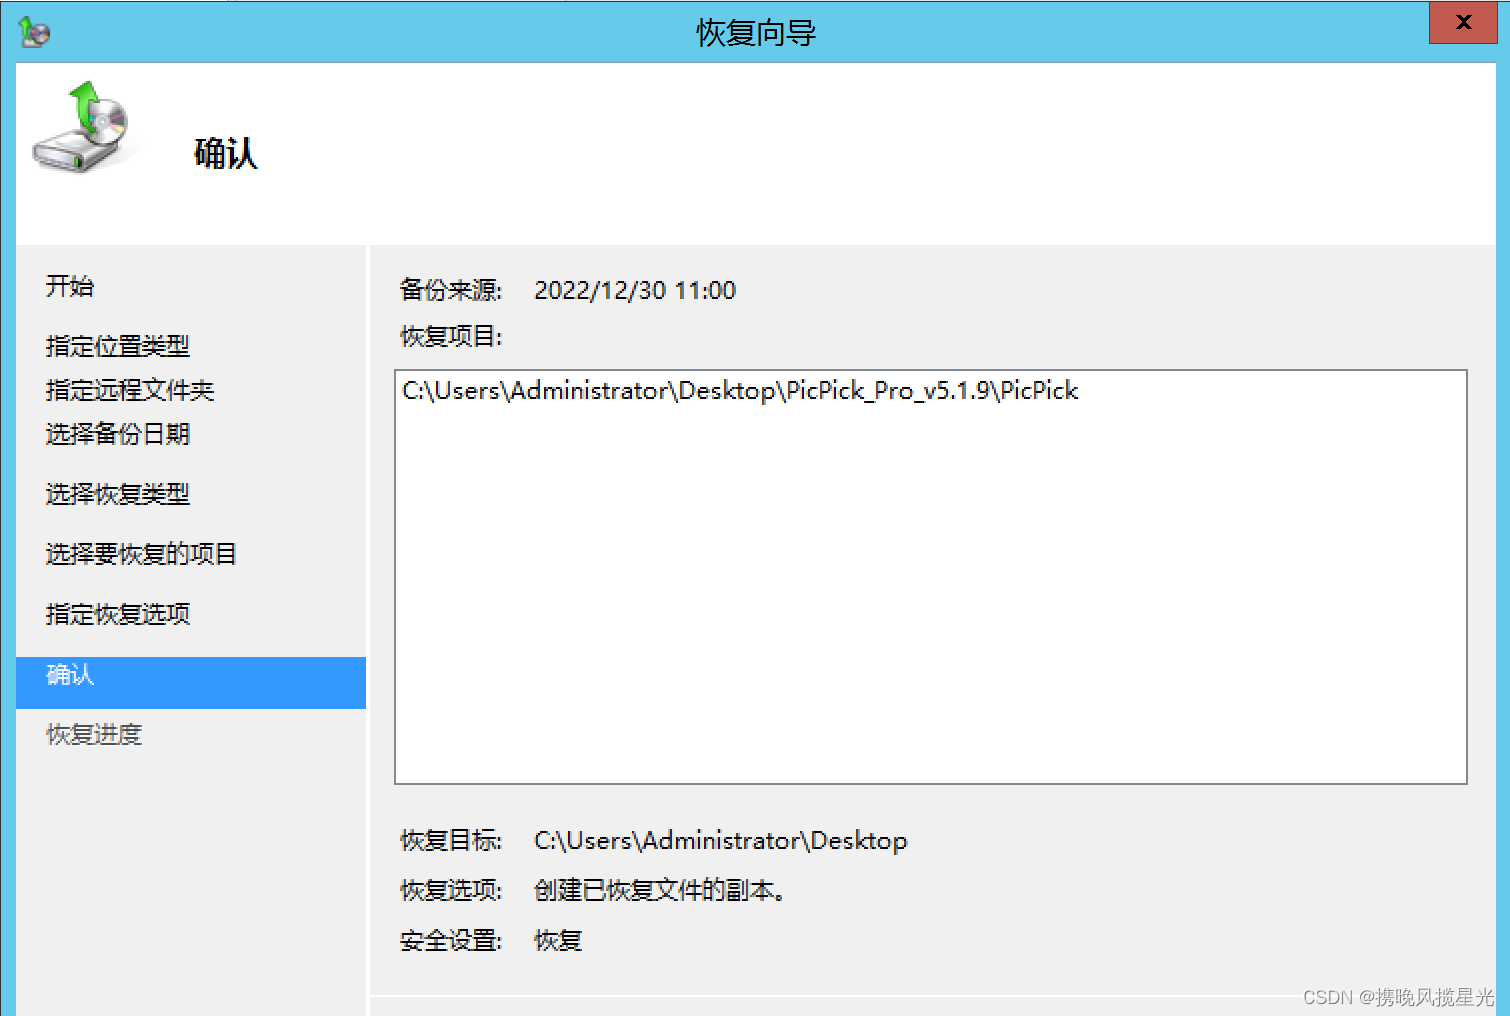Click the 恢复目标 label
The width and height of the screenshot is (1510, 1016).
(451, 840)
